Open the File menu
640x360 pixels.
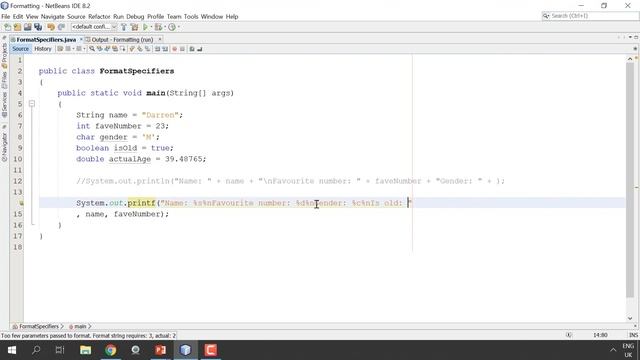(6, 16)
